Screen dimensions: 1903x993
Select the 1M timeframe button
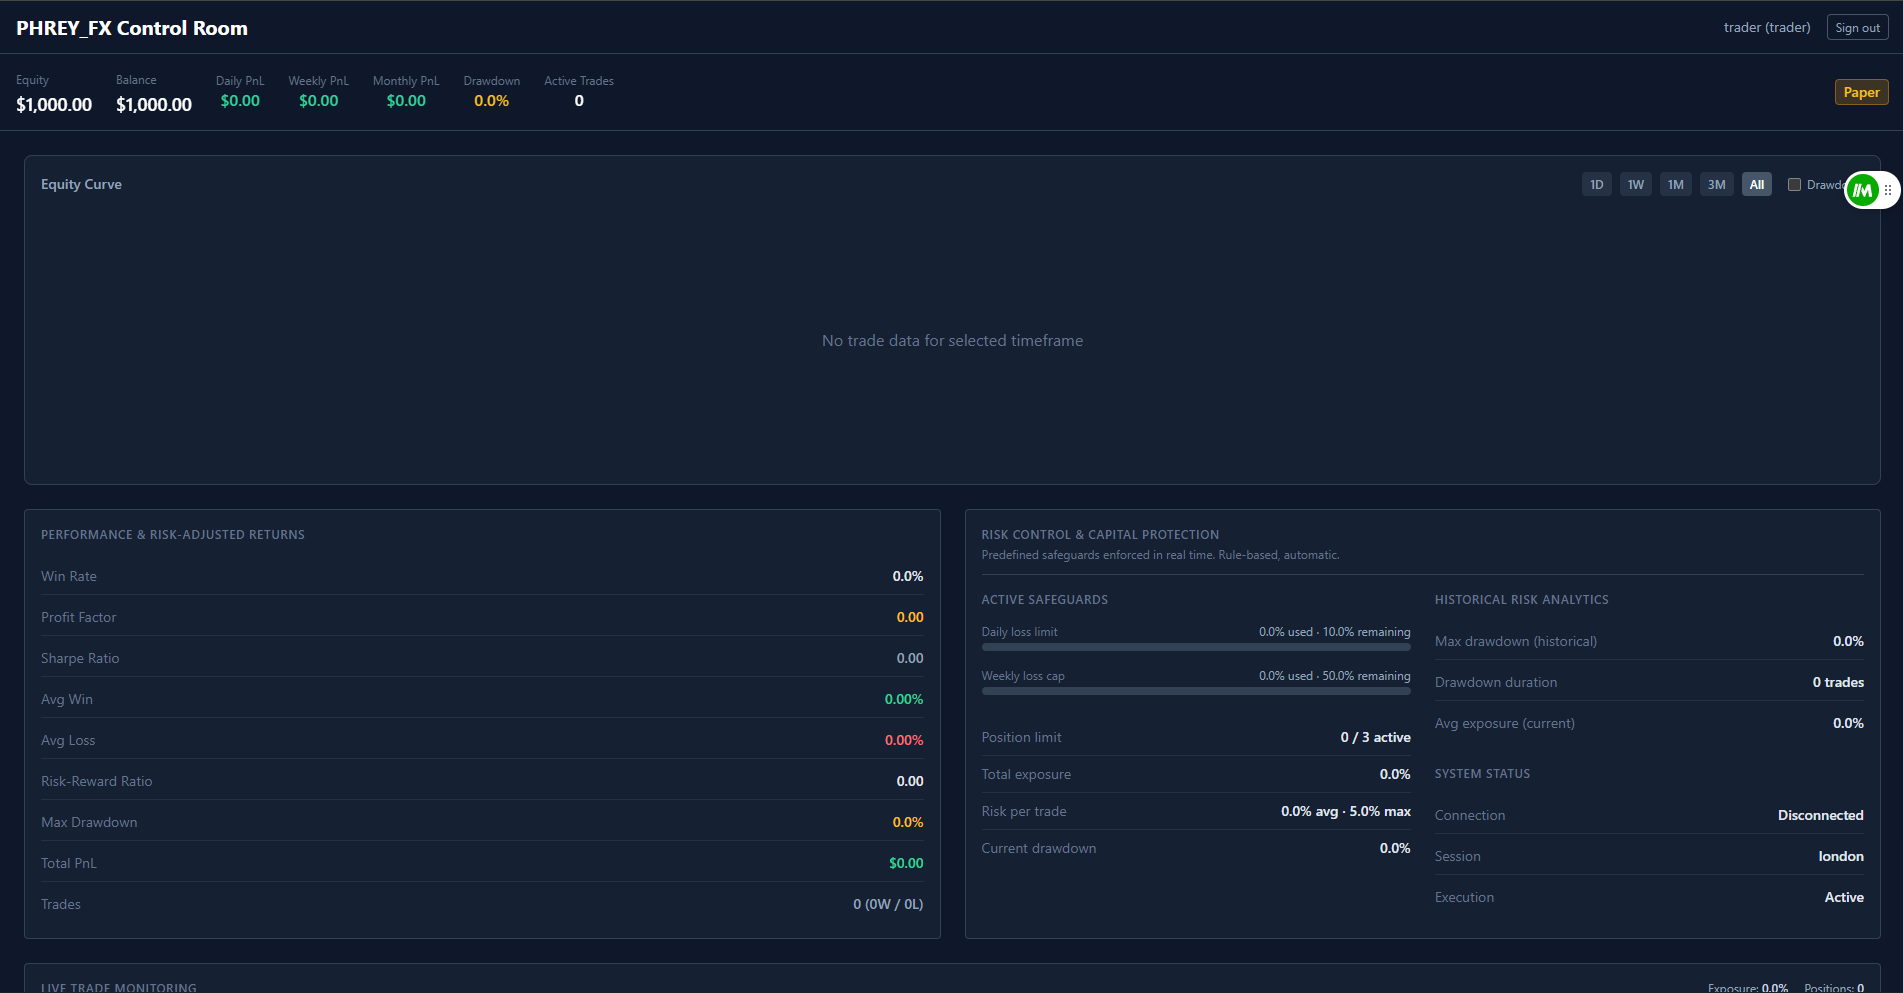(x=1675, y=185)
